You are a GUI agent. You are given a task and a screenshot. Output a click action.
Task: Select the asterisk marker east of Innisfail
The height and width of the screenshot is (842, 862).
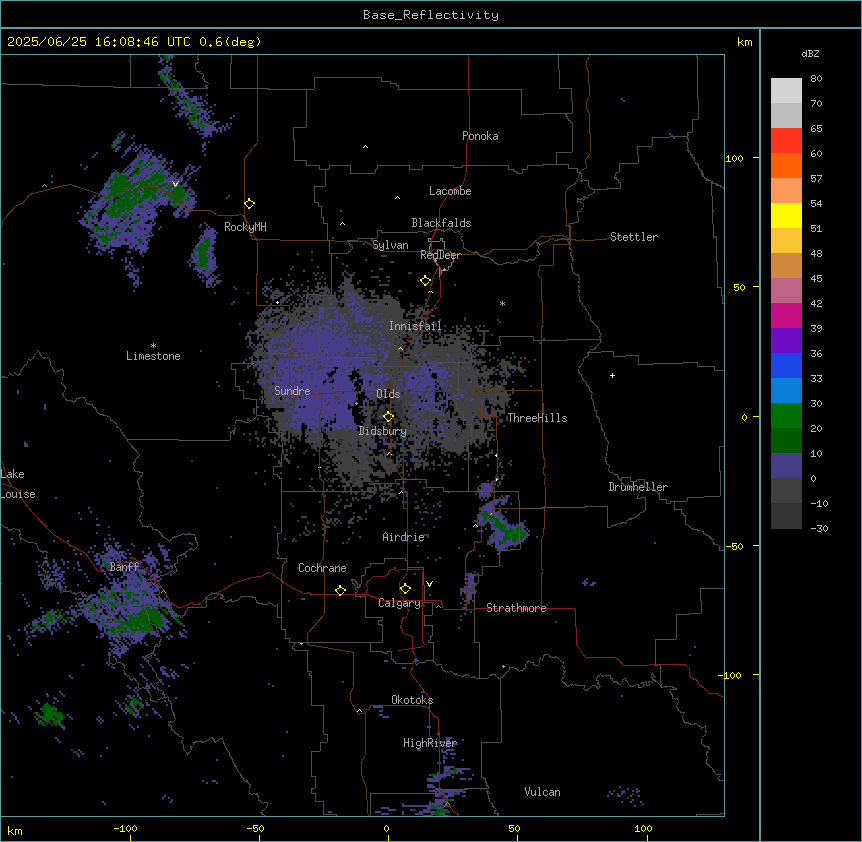point(502,303)
